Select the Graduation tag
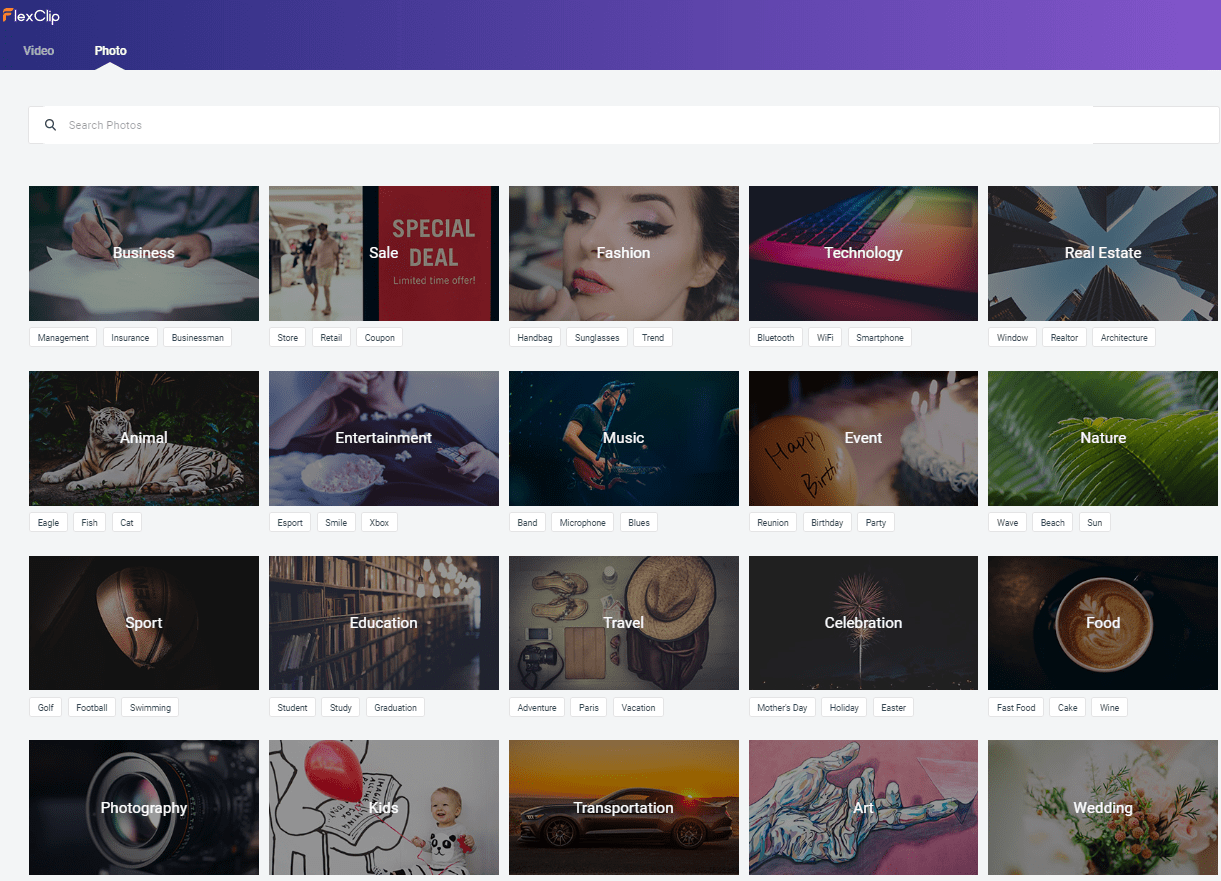 click(396, 708)
